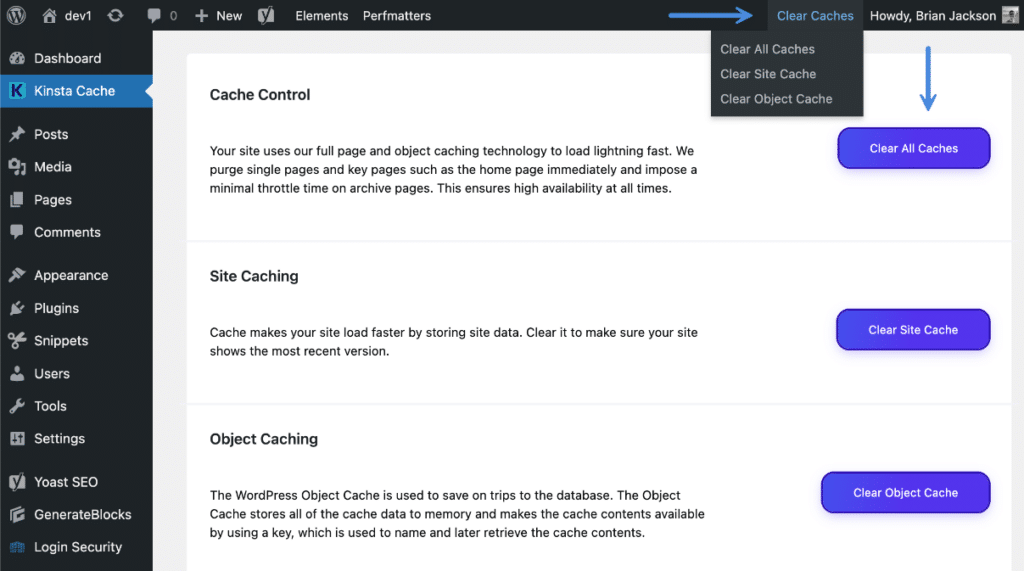Click the Site Caching heading

(253, 276)
